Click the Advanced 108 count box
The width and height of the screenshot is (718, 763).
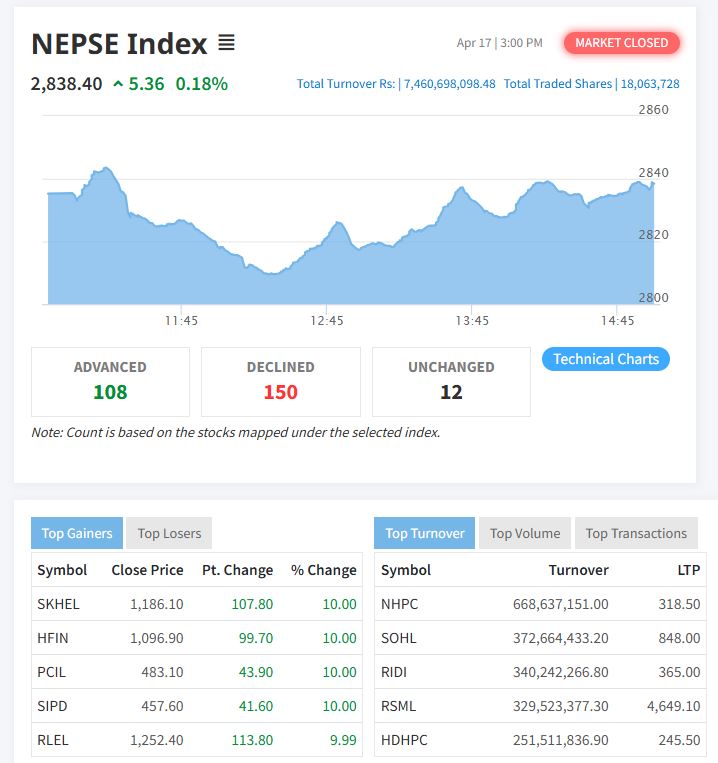(110, 381)
